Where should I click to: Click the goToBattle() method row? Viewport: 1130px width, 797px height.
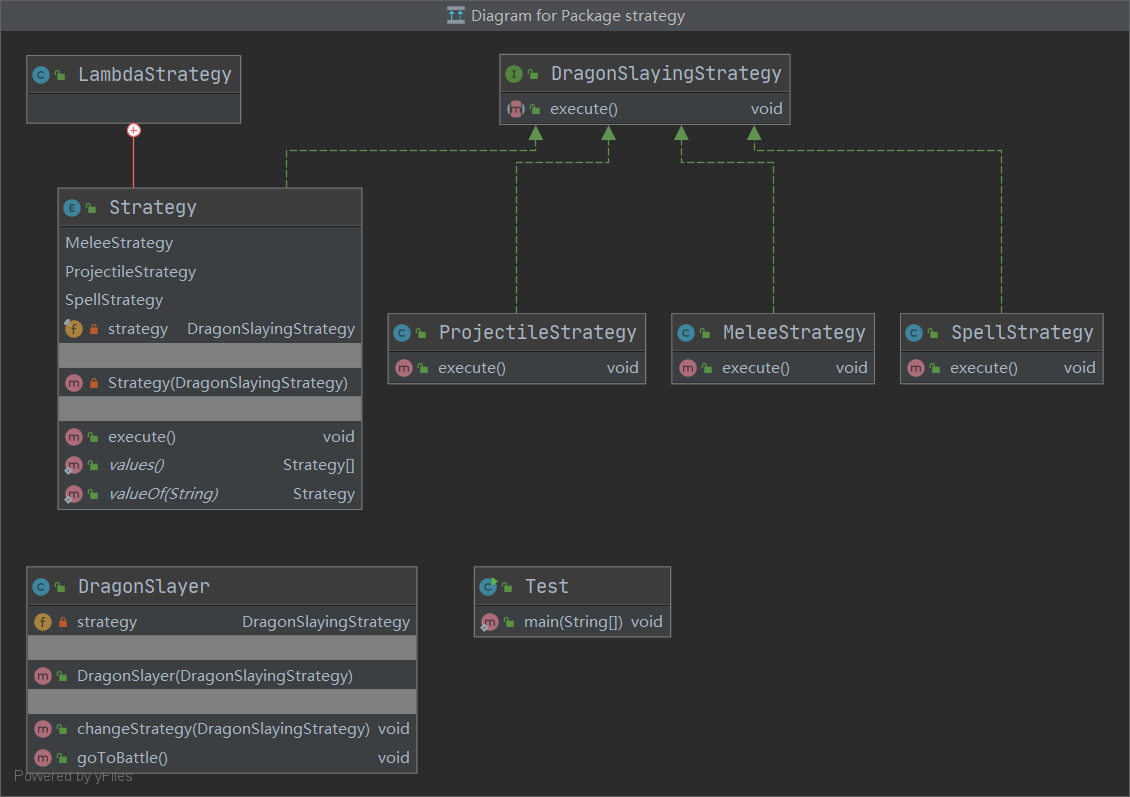pyautogui.click(x=222, y=758)
